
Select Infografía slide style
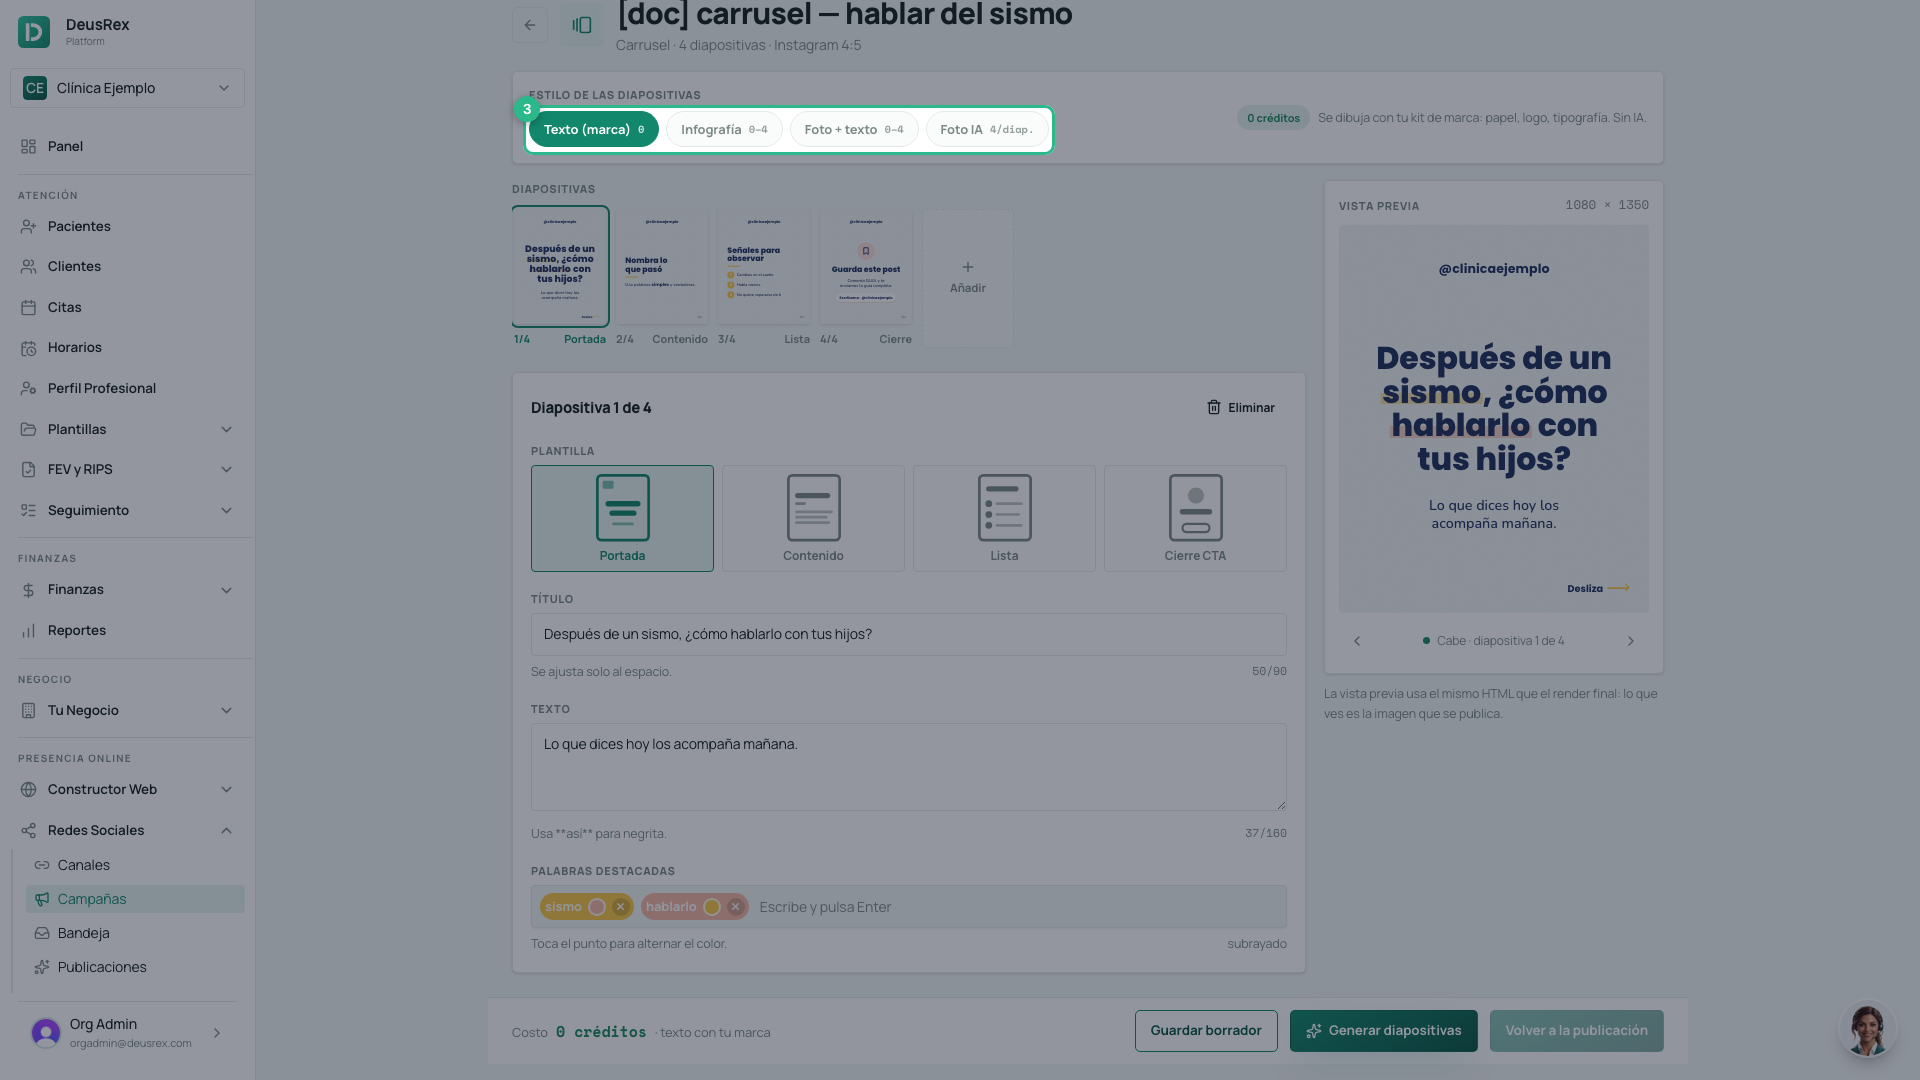pyautogui.click(x=724, y=129)
